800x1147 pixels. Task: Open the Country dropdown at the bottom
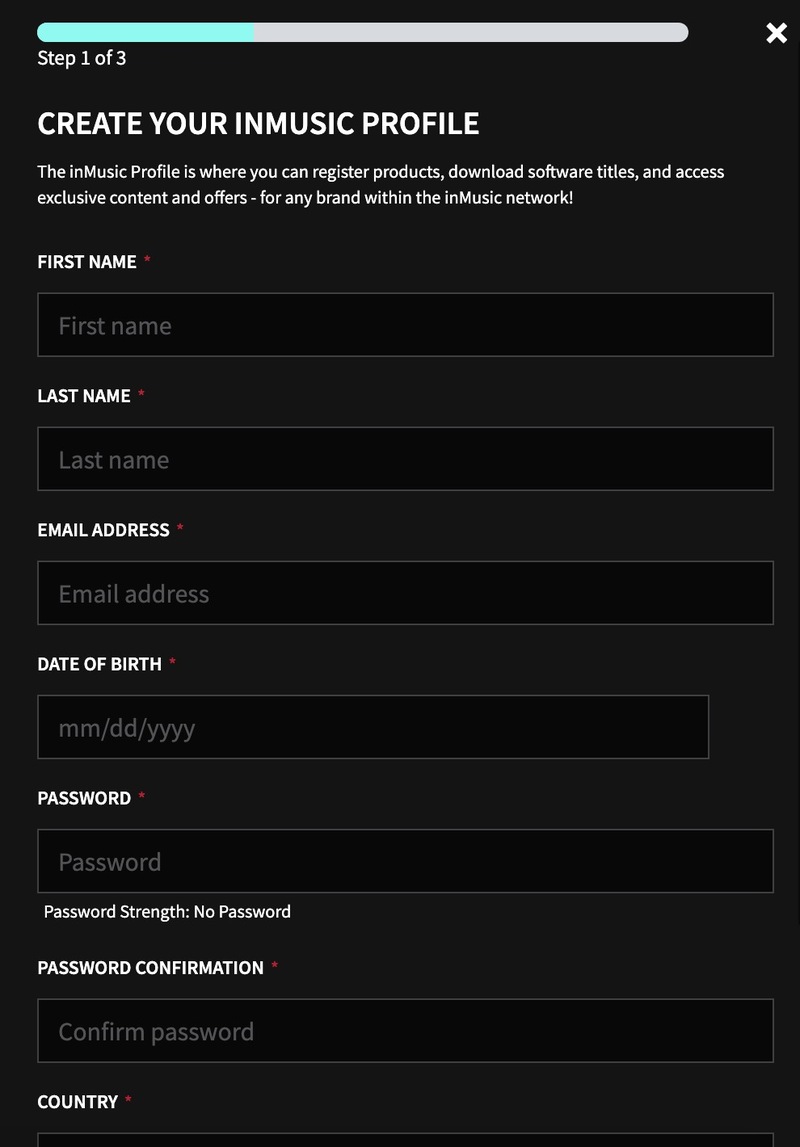pos(405,1140)
